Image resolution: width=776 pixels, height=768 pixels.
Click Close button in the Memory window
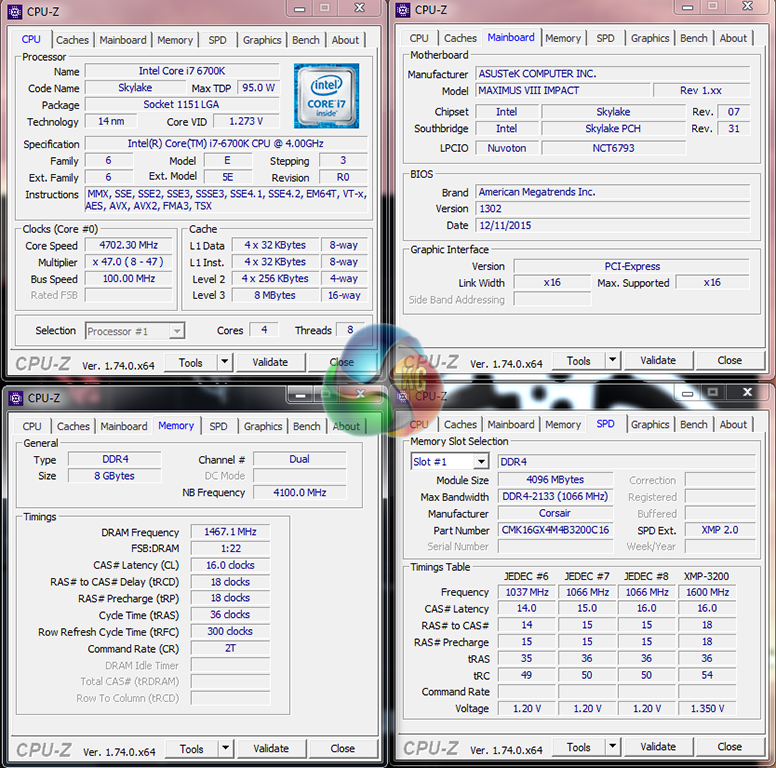342,748
